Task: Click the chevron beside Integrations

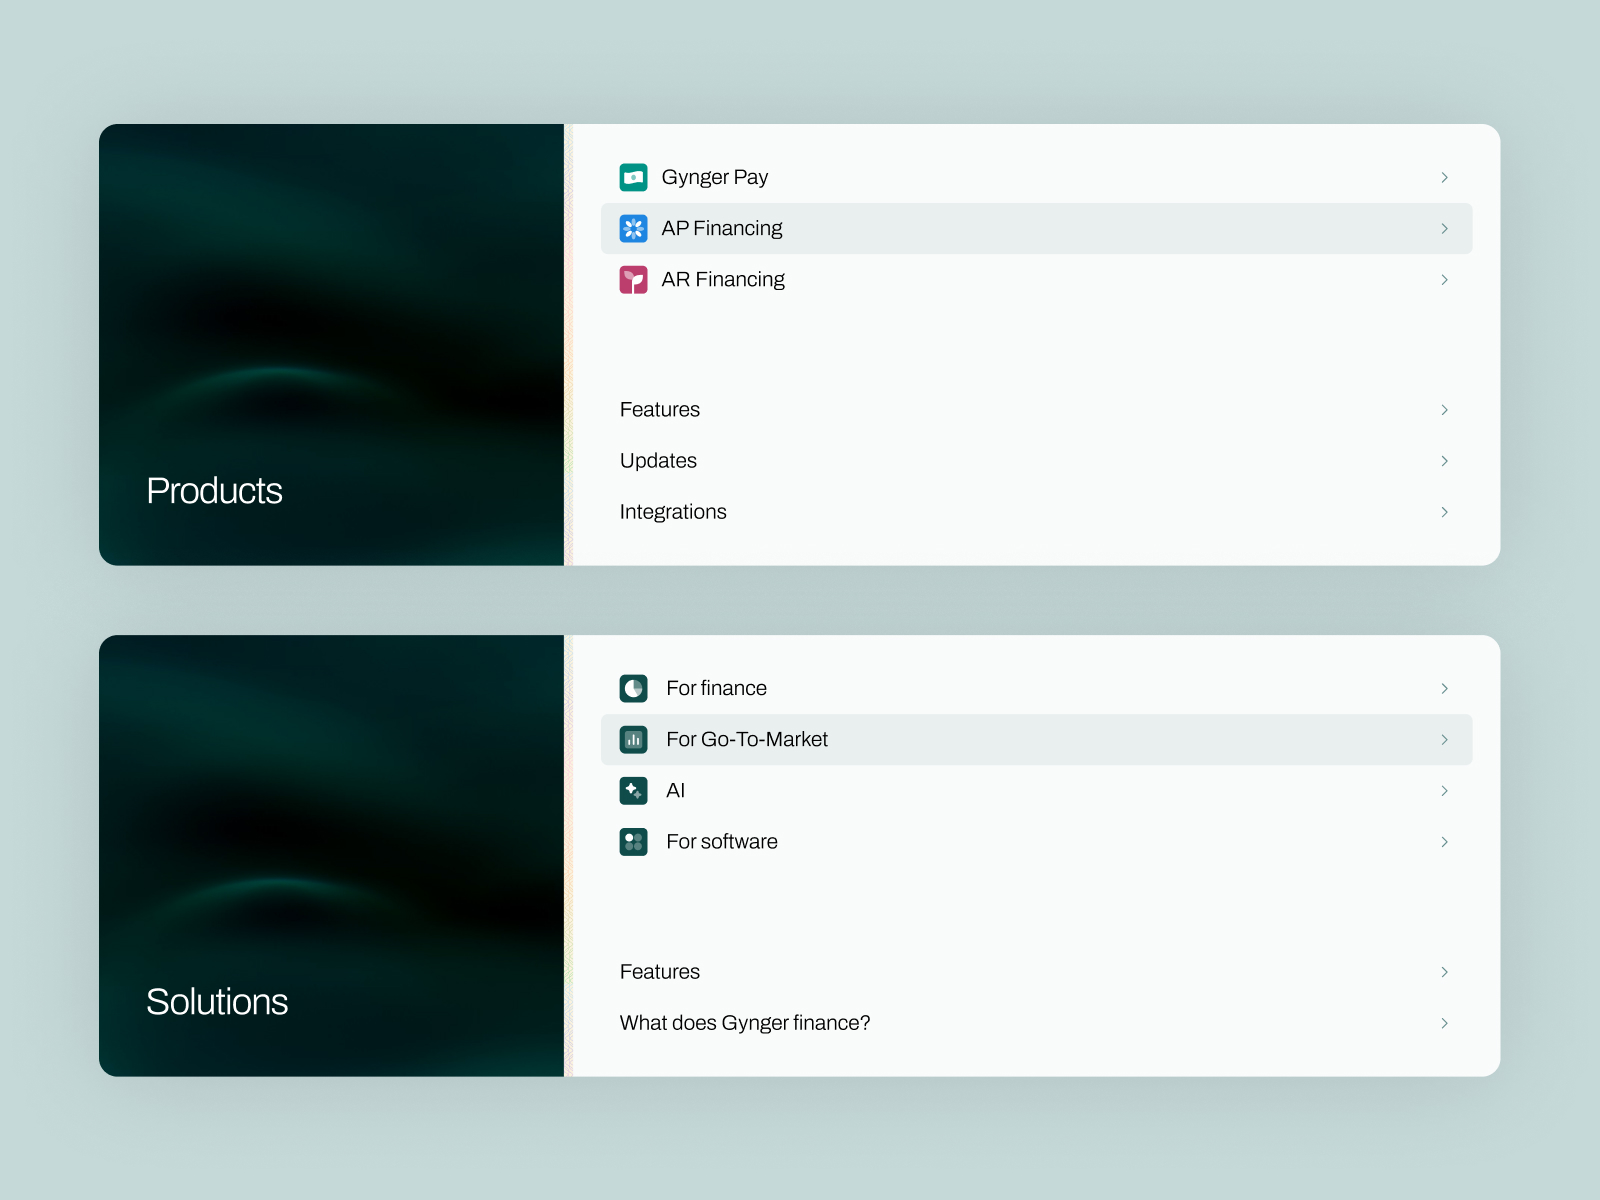Action: [x=1444, y=511]
